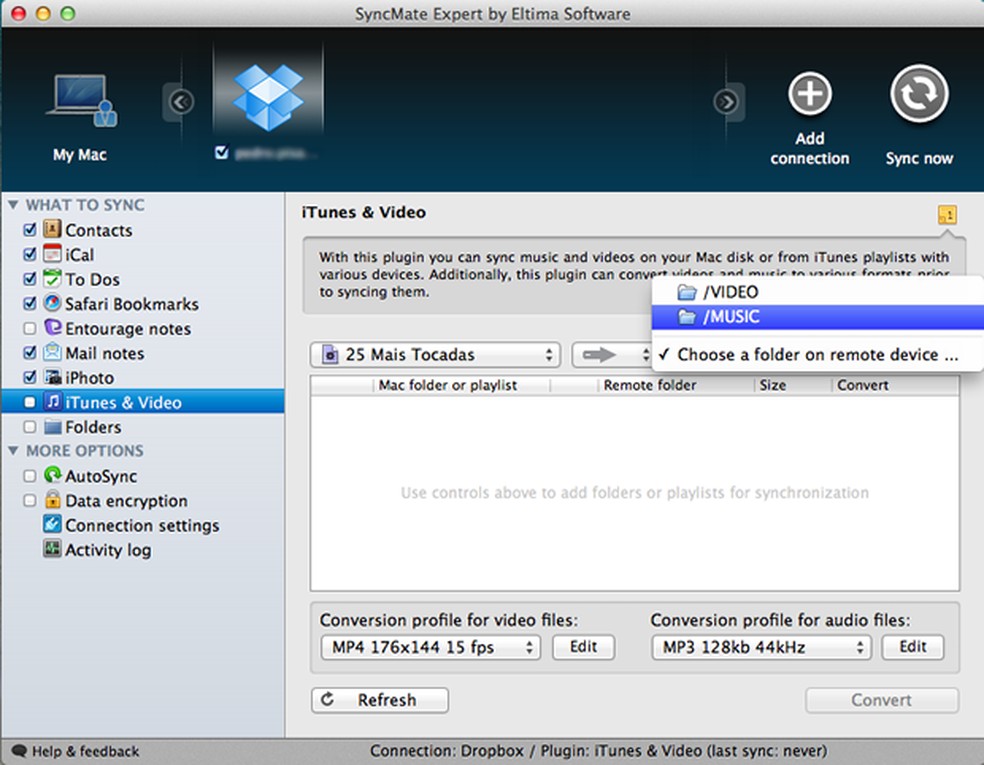Start syncing with Sync now icon
Viewport: 984px width, 765px height.
tap(919, 94)
